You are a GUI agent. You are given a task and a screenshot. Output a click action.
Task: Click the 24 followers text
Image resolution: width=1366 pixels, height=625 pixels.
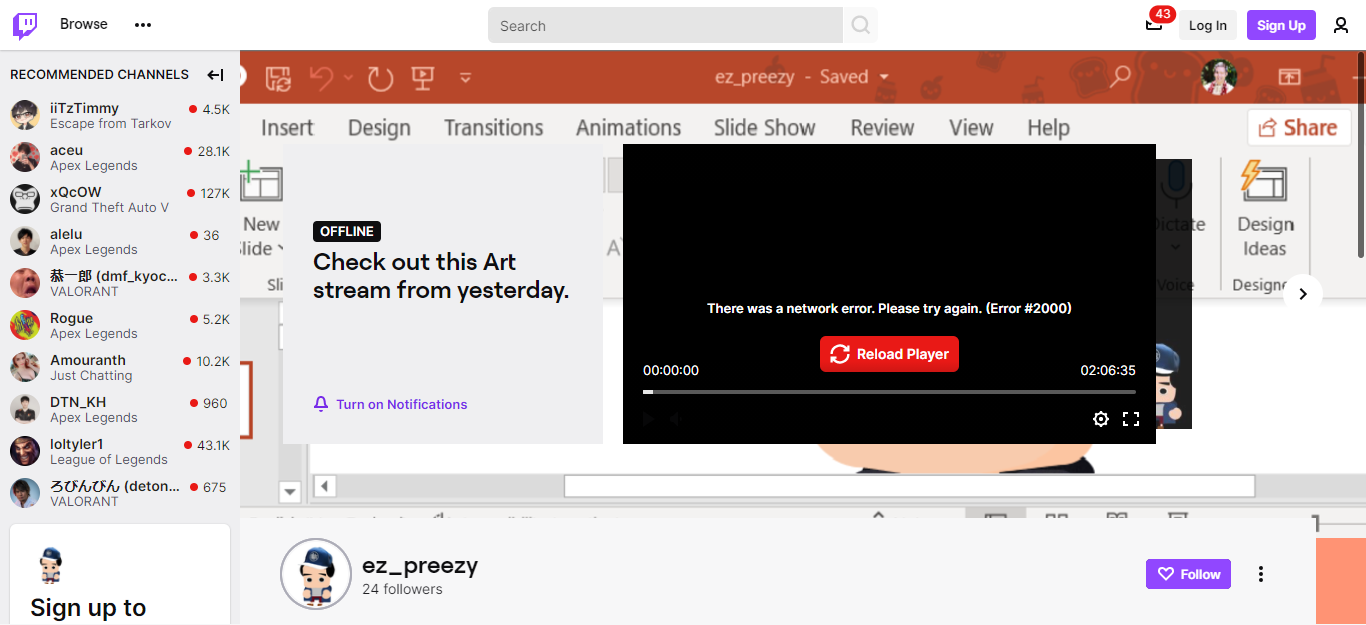click(x=402, y=589)
